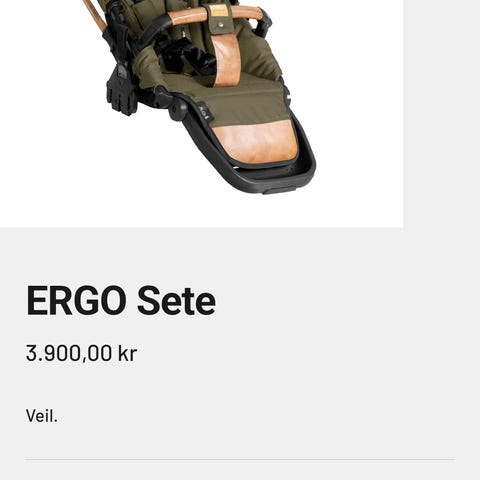This screenshot has width=480, height=480.
Task: Click the tan label patch on bumper strap
Action: pos(217,11)
